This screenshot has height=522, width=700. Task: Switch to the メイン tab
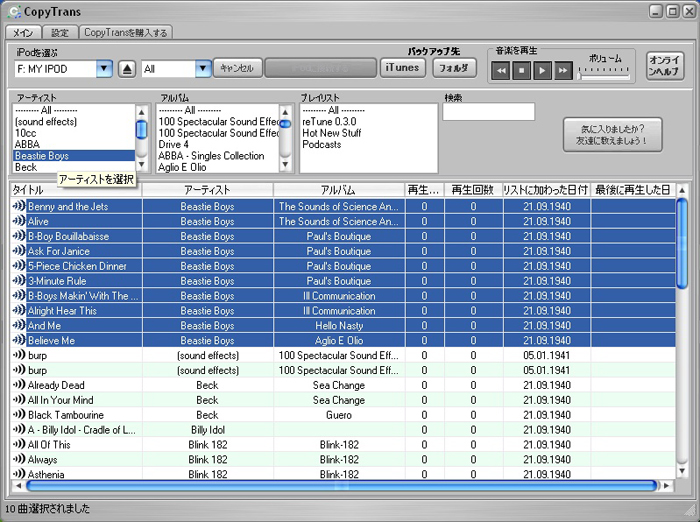(x=23, y=33)
